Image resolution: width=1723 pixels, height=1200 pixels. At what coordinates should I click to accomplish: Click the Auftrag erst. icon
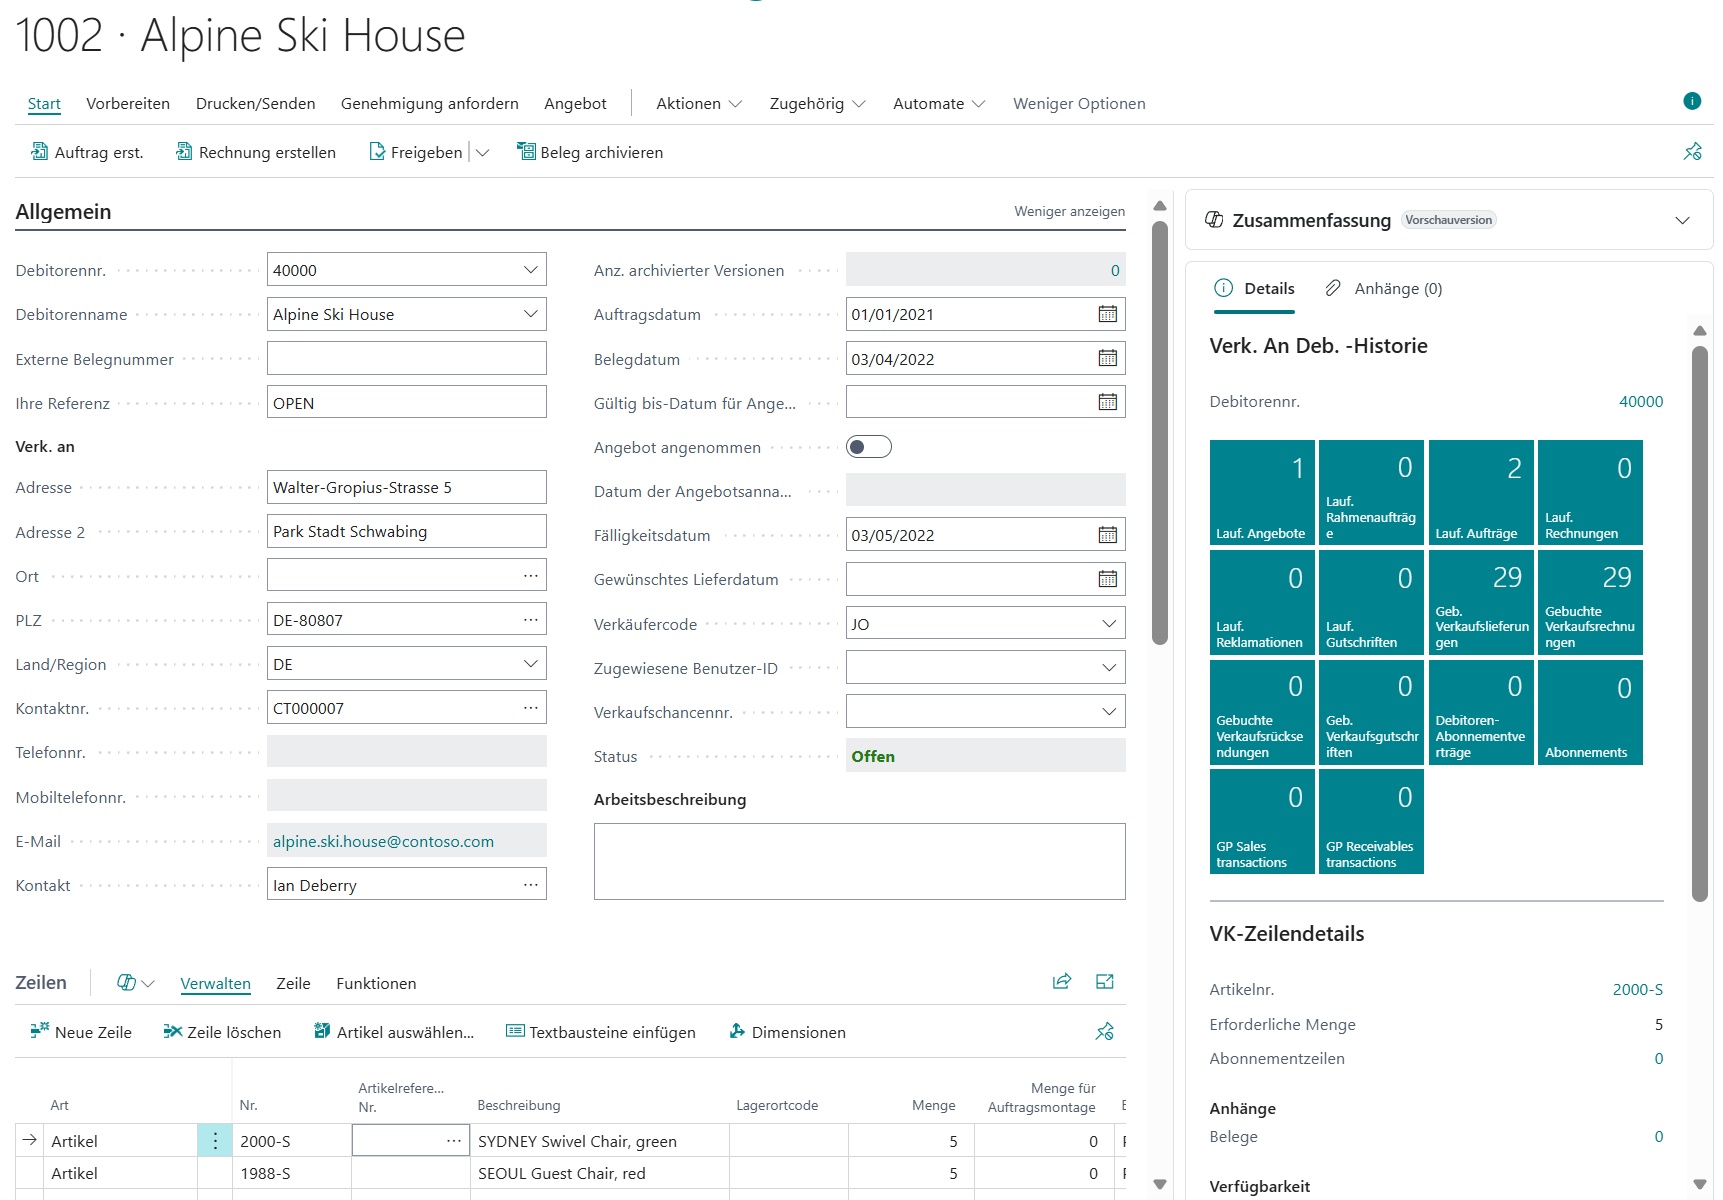[x=39, y=152]
